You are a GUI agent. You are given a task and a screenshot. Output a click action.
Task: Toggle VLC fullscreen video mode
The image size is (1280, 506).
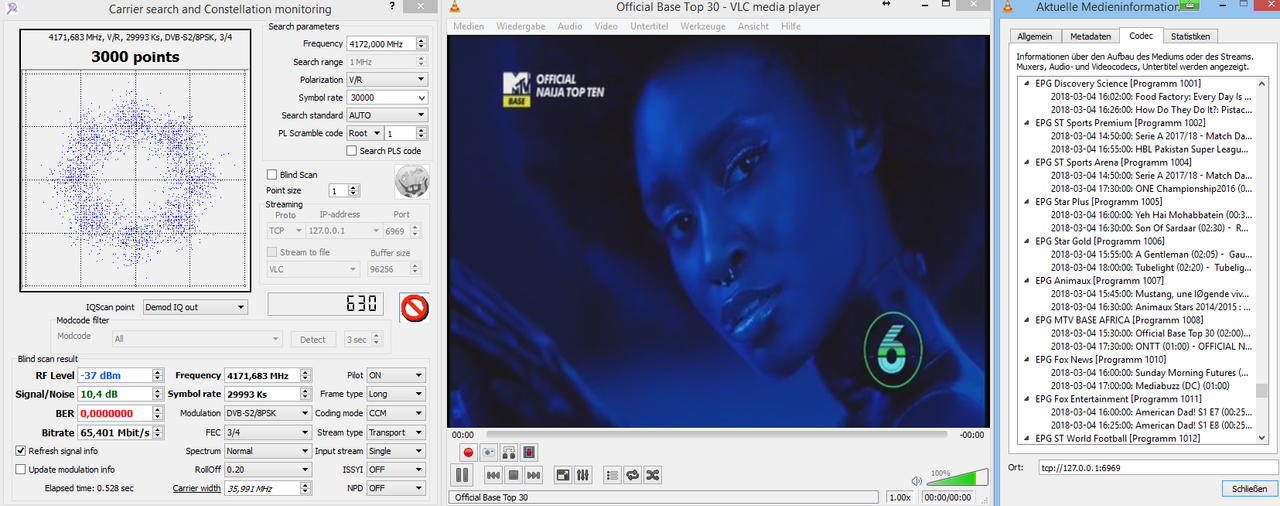[563, 475]
